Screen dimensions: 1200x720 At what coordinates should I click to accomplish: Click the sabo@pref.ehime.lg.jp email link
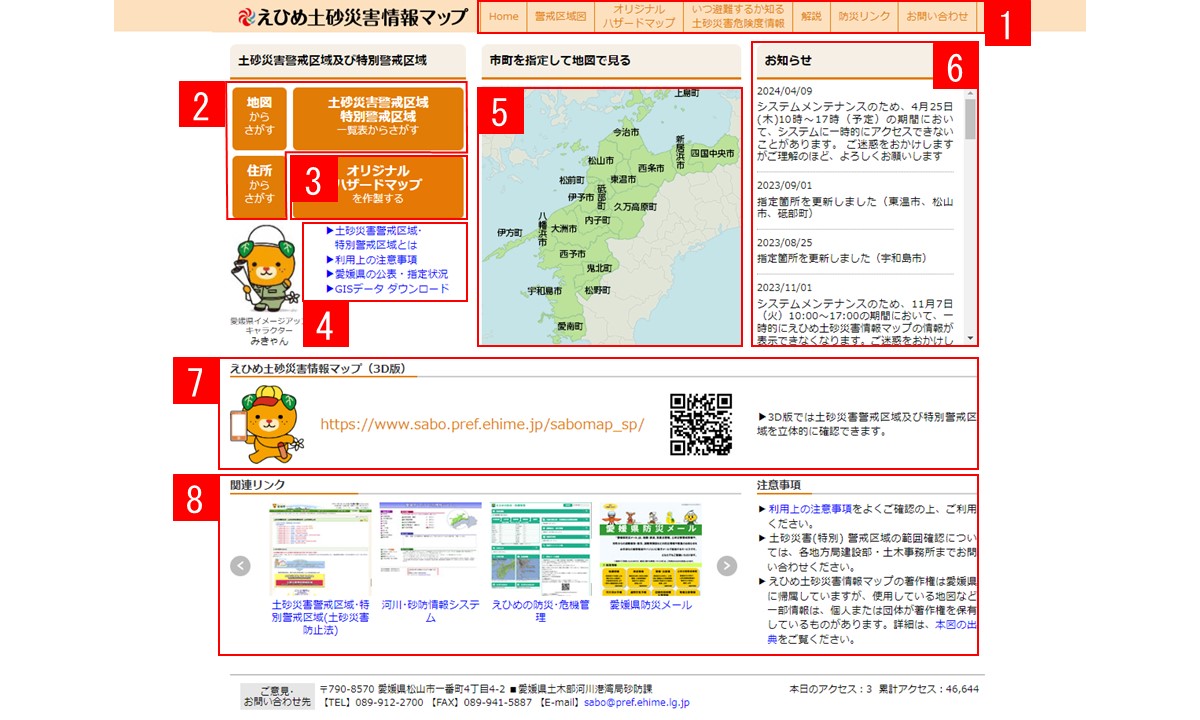click(x=636, y=703)
